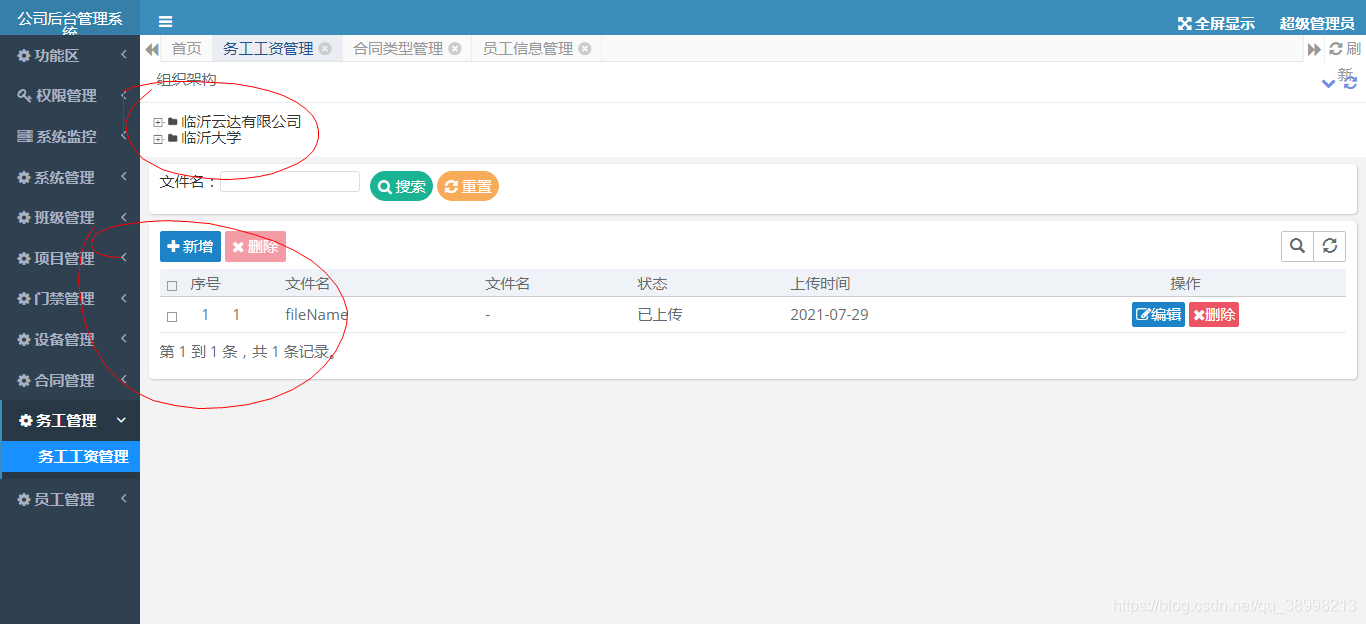Open the 超级管理员 user menu
1366x624 pixels.
1317,23
